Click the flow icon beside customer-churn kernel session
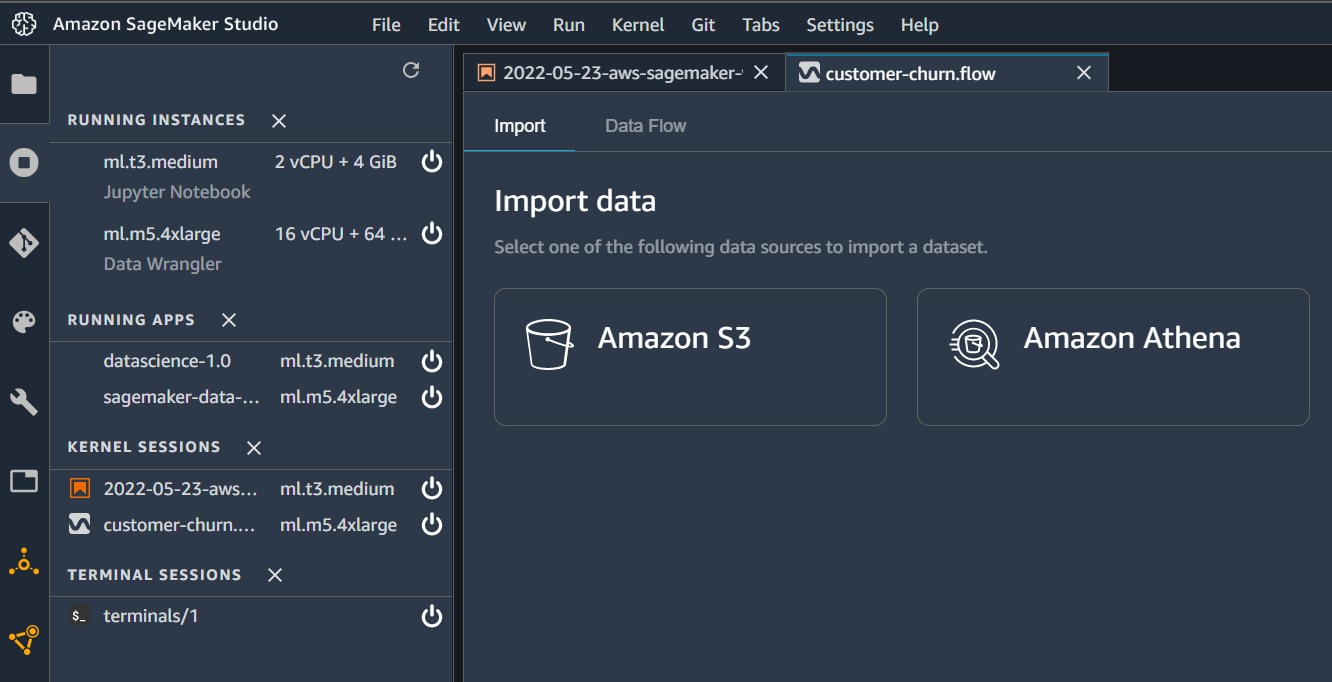This screenshot has height=682, width=1332. [80, 525]
